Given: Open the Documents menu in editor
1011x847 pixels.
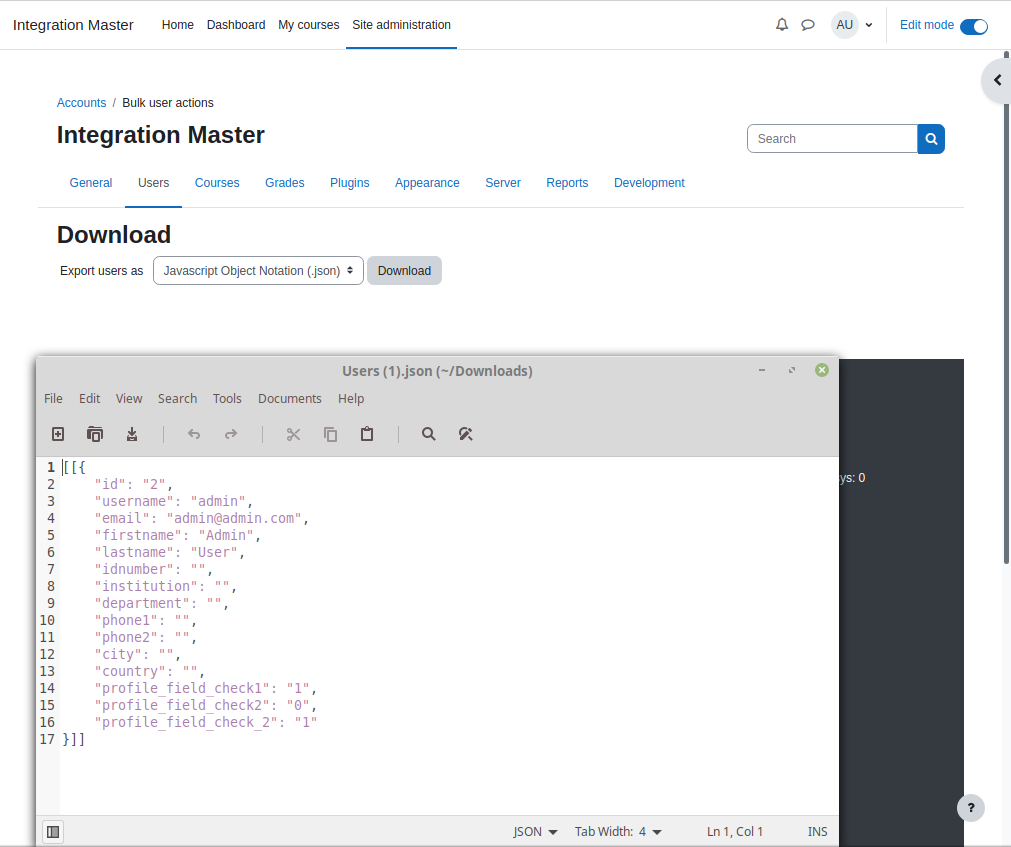Looking at the screenshot, I should pos(290,399).
